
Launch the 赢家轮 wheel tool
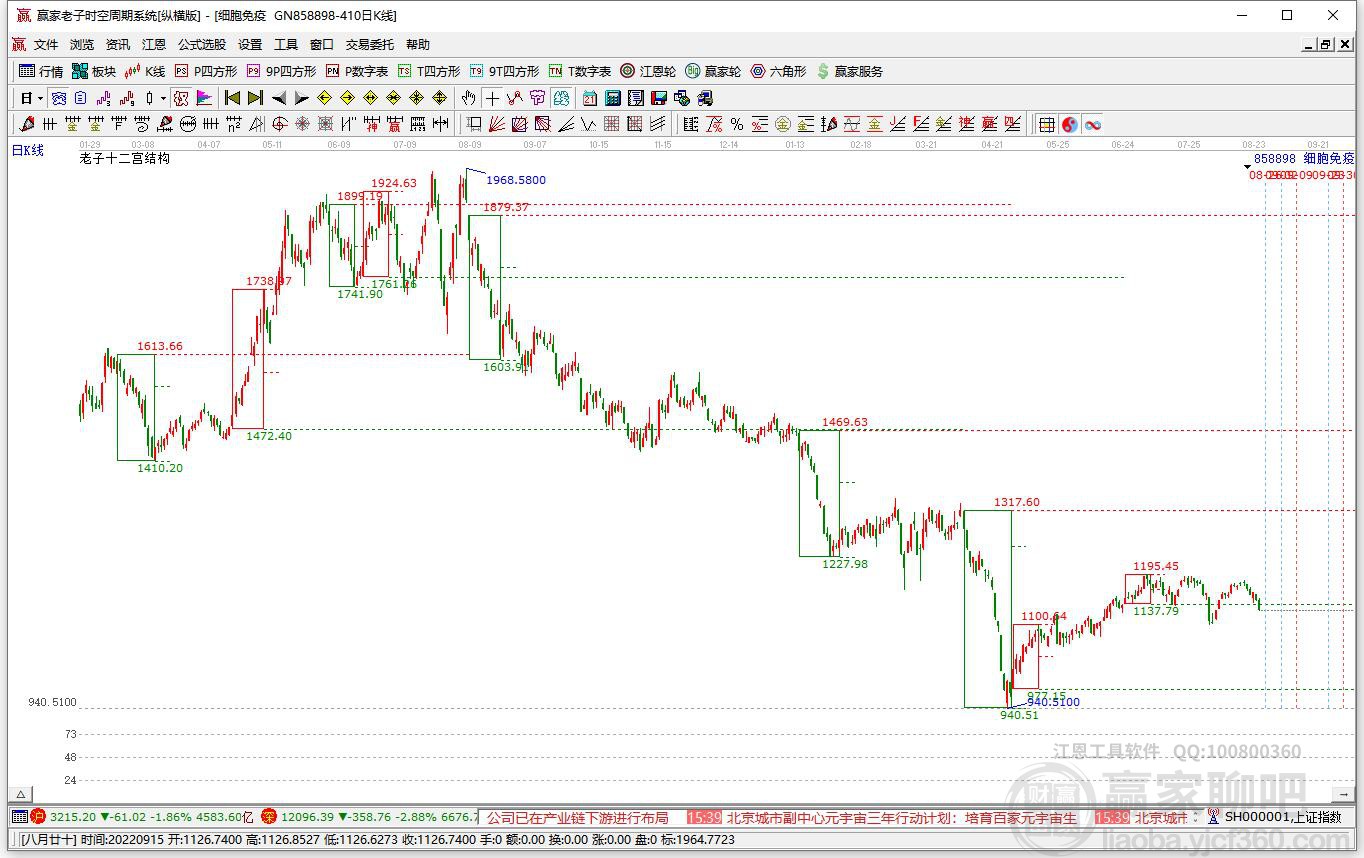click(713, 71)
